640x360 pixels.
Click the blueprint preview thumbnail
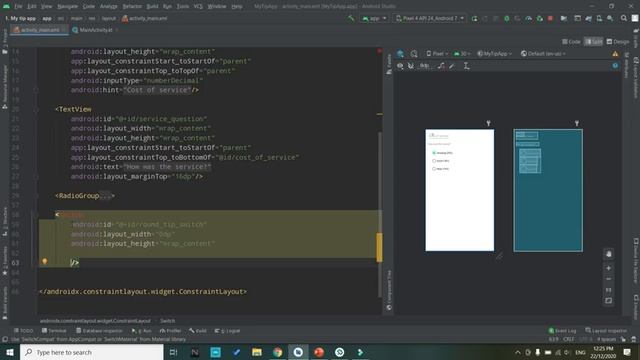548,190
